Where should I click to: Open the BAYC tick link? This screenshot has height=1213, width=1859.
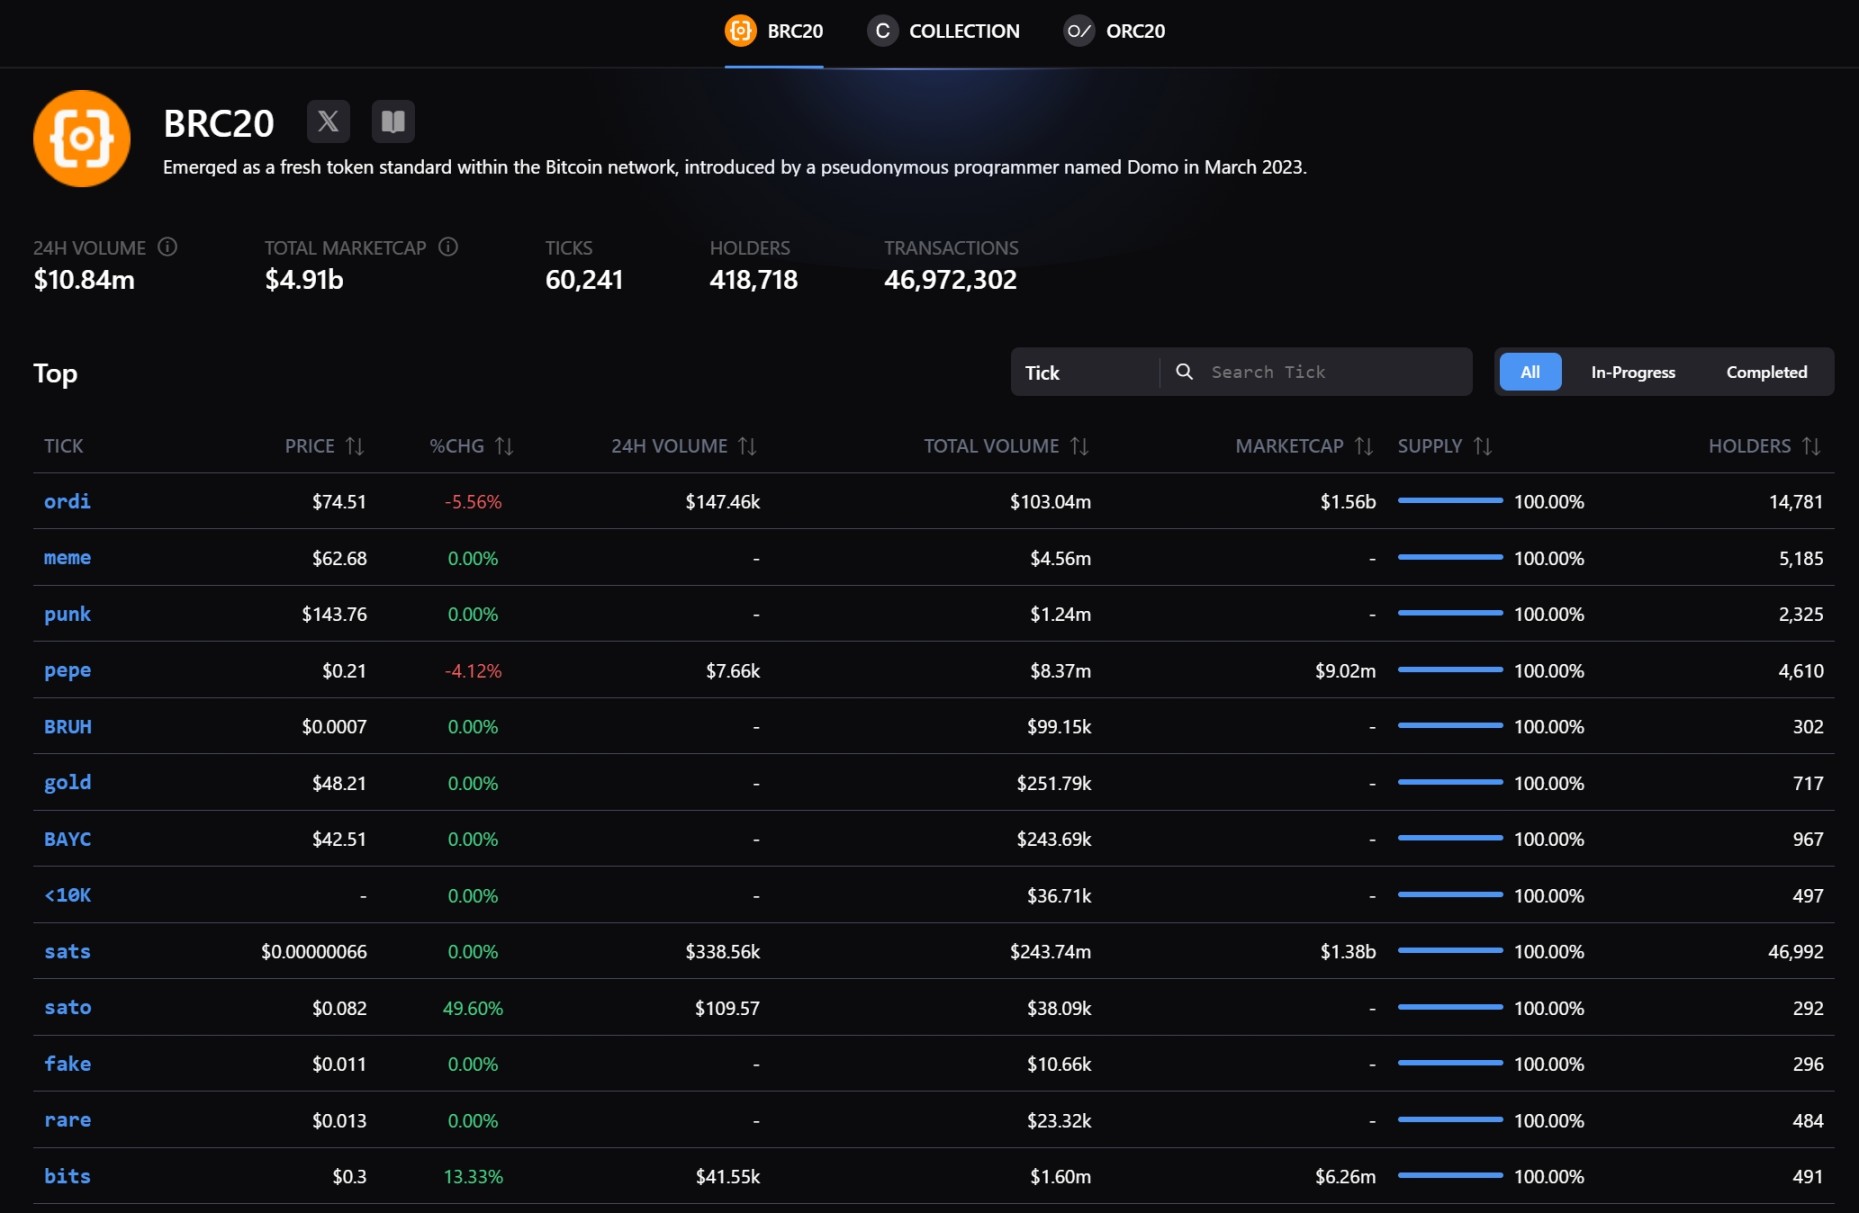pos(67,839)
